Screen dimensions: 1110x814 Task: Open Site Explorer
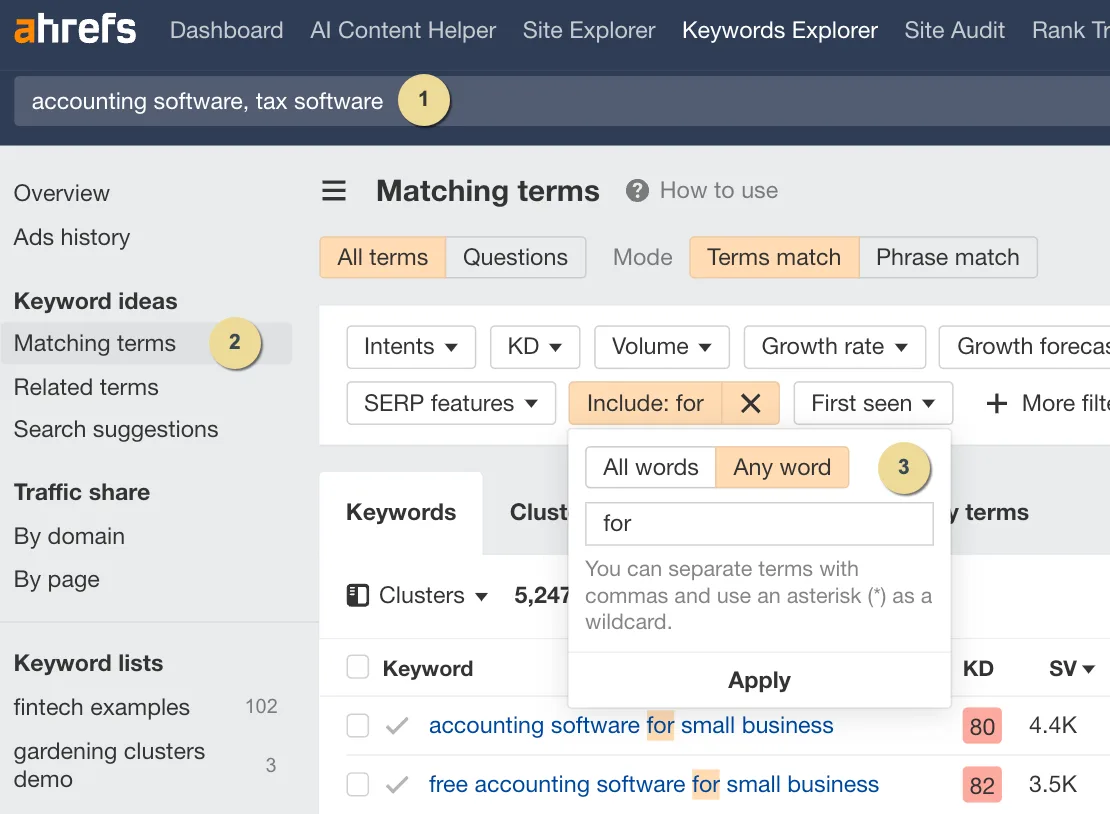click(589, 30)
